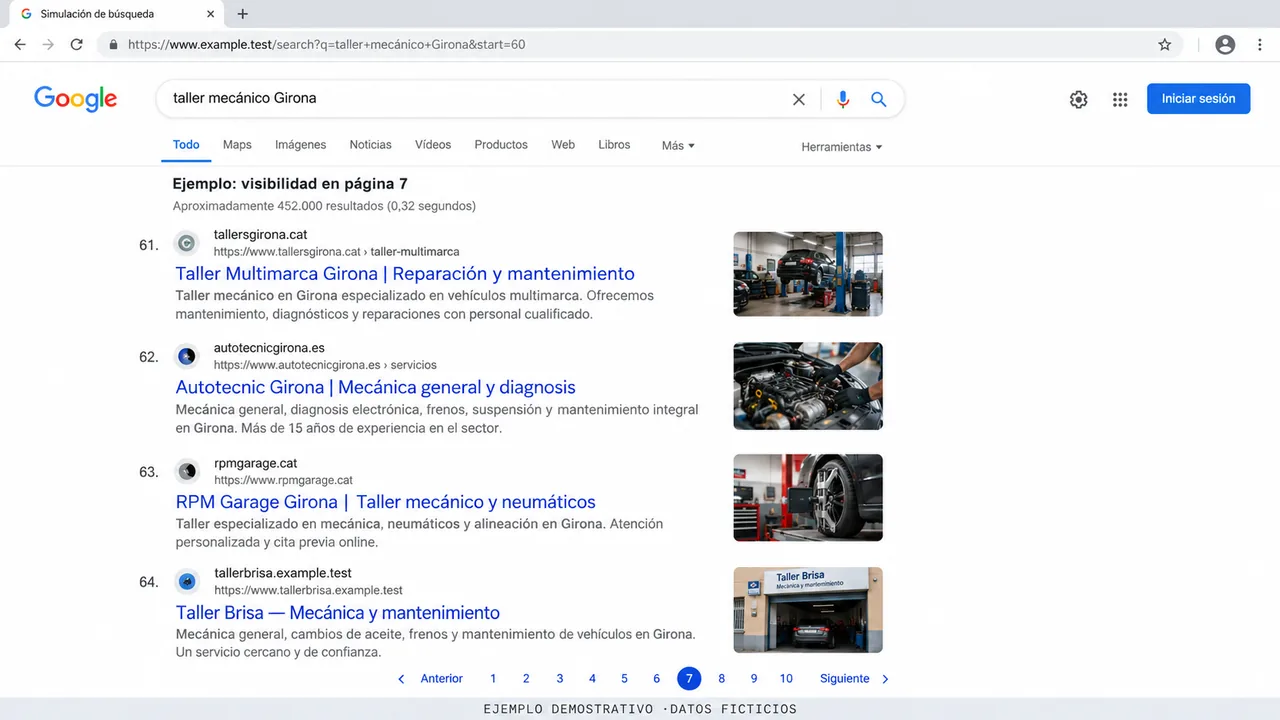The height and width of the screenshot is (720, 1280).
Task: Open search settings gear icon
Action: [x=1078, y=99]
